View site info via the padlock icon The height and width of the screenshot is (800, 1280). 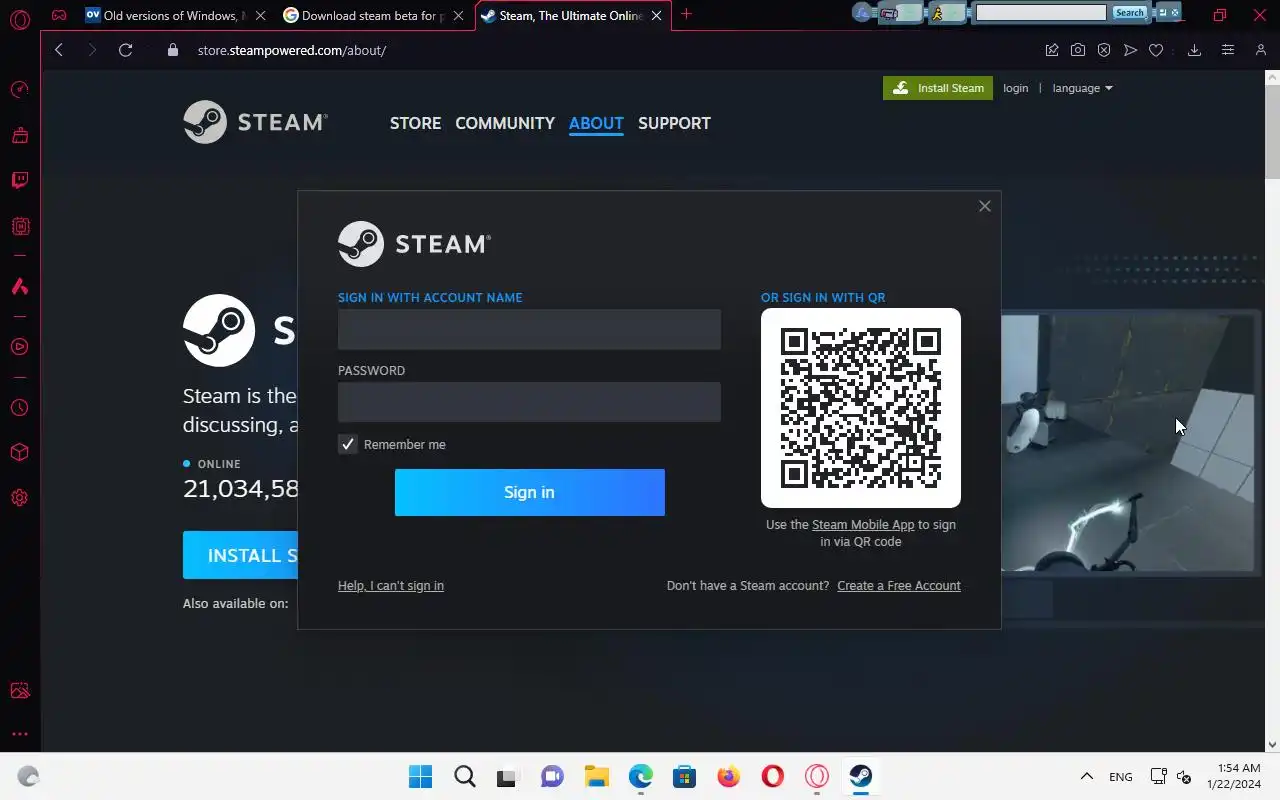click(173, 50)
